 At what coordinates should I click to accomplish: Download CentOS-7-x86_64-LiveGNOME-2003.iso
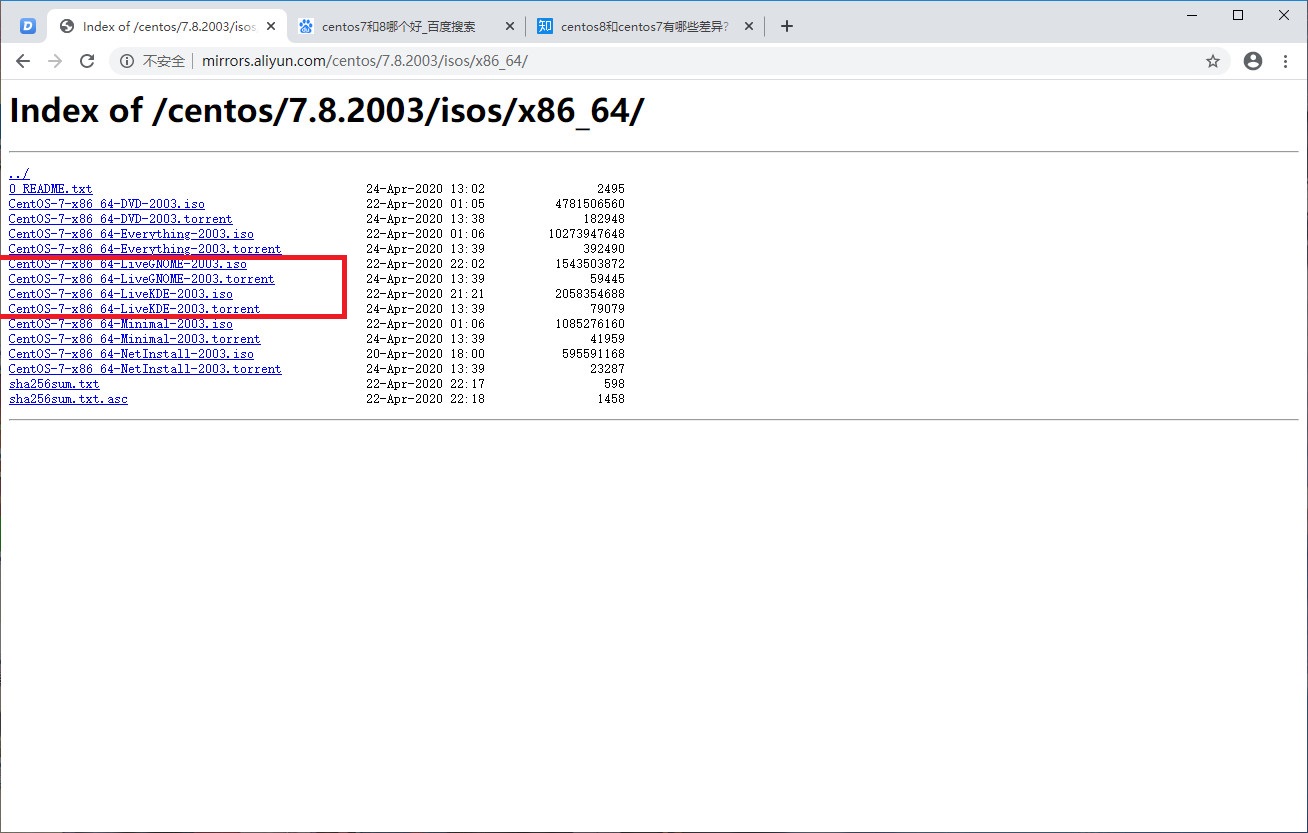point(127,264)
